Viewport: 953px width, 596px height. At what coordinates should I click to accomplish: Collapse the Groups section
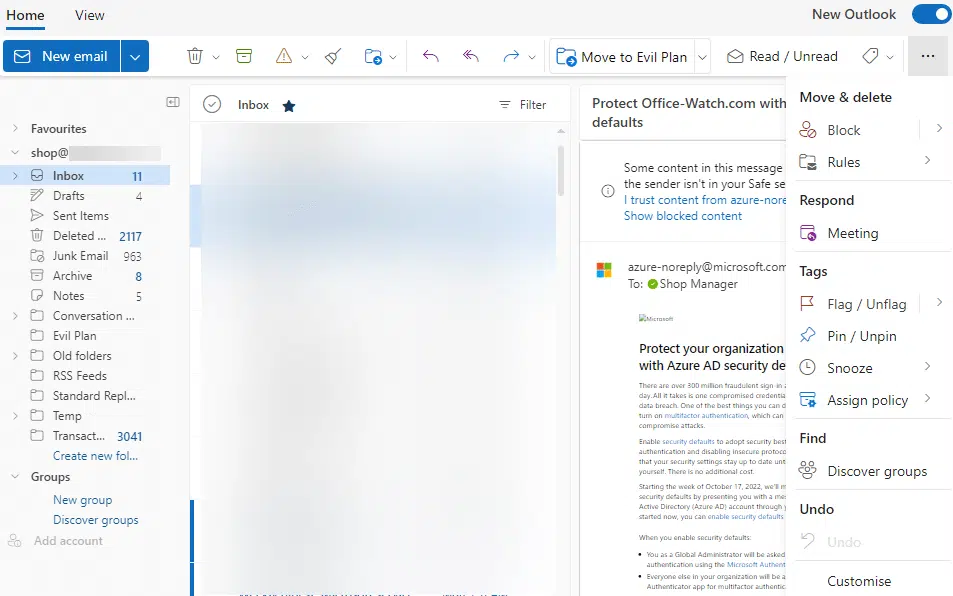(15, 477)
